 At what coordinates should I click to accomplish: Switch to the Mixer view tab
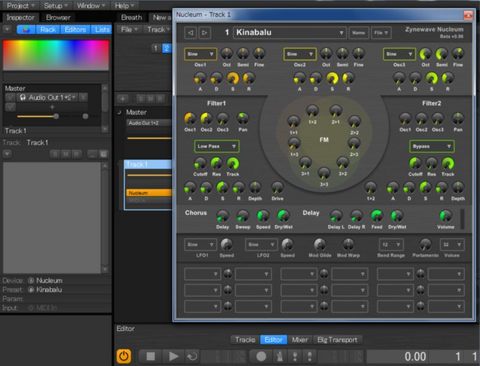tap(300, 340)
